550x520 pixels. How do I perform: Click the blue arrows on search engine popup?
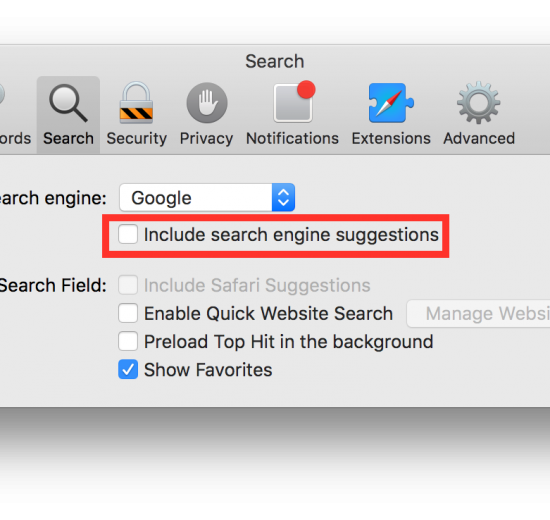click(x=283, y=198)
